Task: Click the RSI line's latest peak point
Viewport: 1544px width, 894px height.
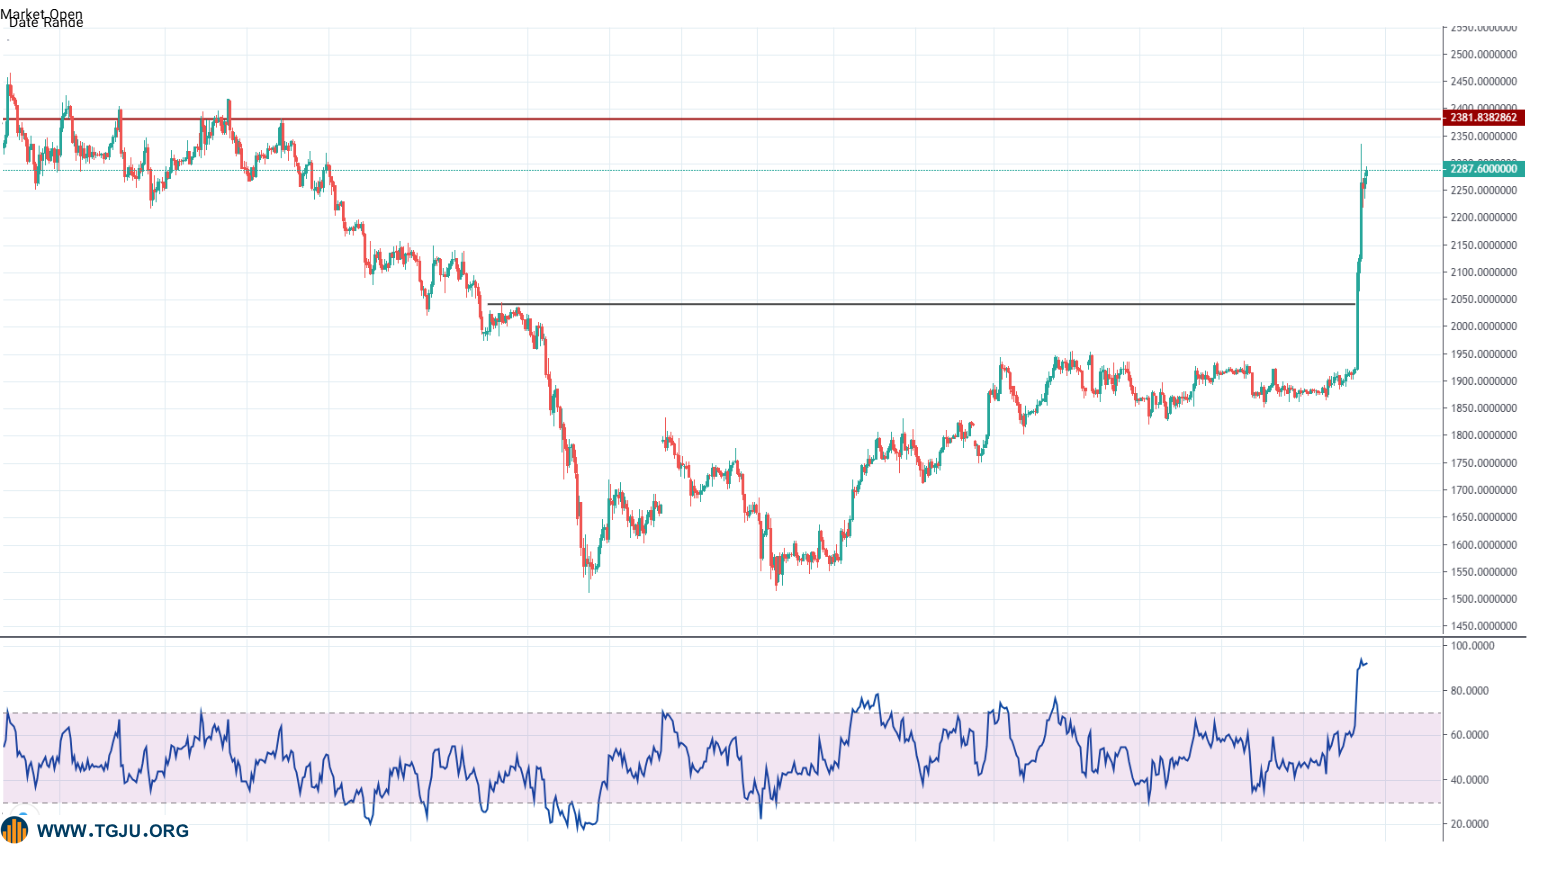Action: (x=1361, y=660)
